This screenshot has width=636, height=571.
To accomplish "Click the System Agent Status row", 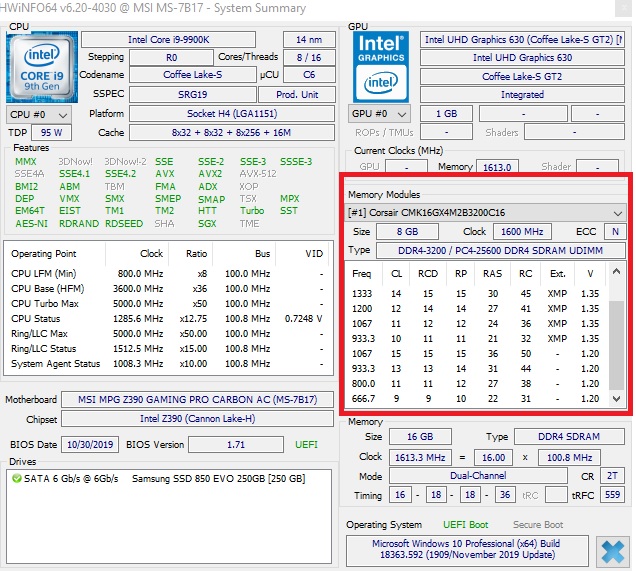I will 168,364.
